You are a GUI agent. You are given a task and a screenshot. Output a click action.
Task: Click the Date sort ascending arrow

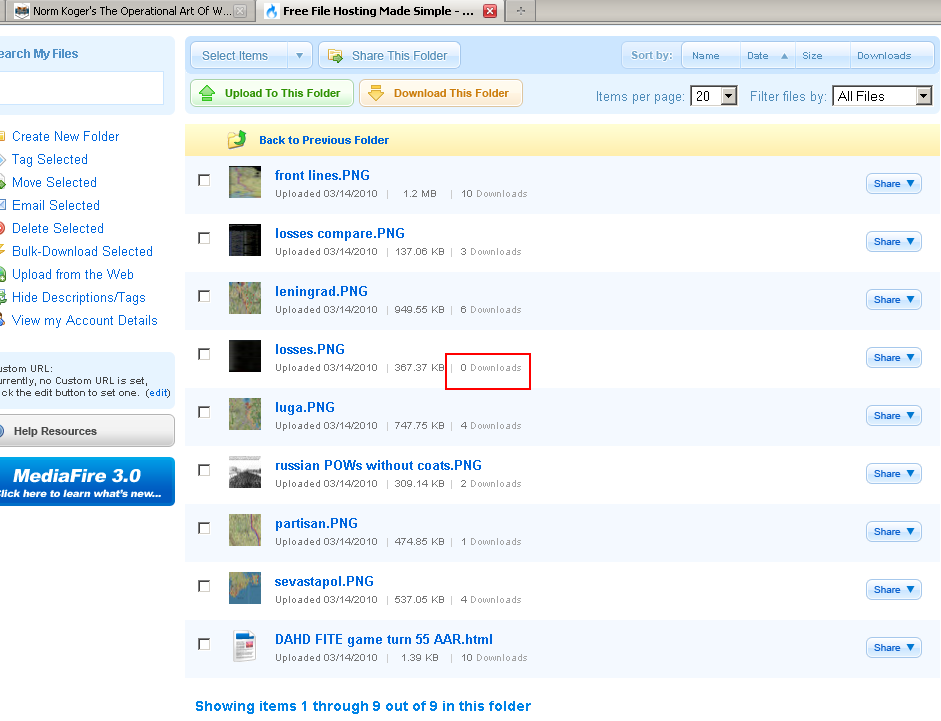(x=784, y=56)
